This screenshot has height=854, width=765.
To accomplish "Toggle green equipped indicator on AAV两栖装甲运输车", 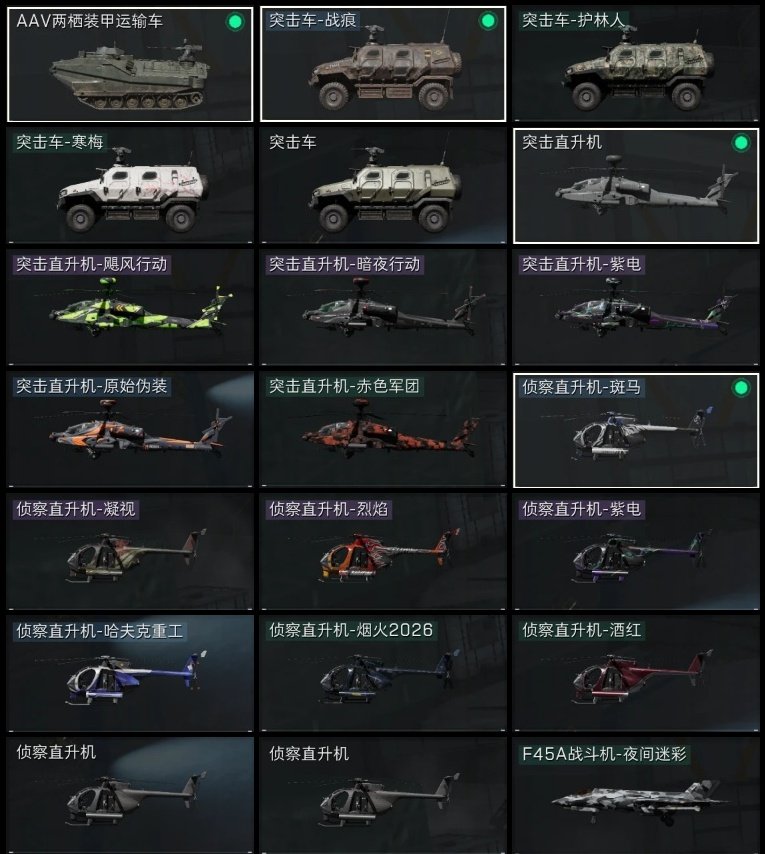I will pyautogui.click(x=235, y=22).
